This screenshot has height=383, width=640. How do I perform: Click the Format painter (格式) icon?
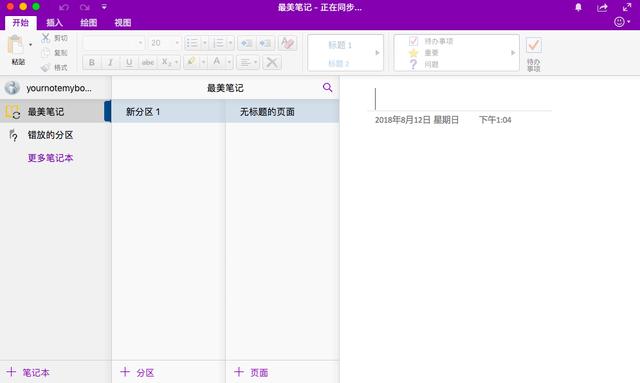coord(46,67)
